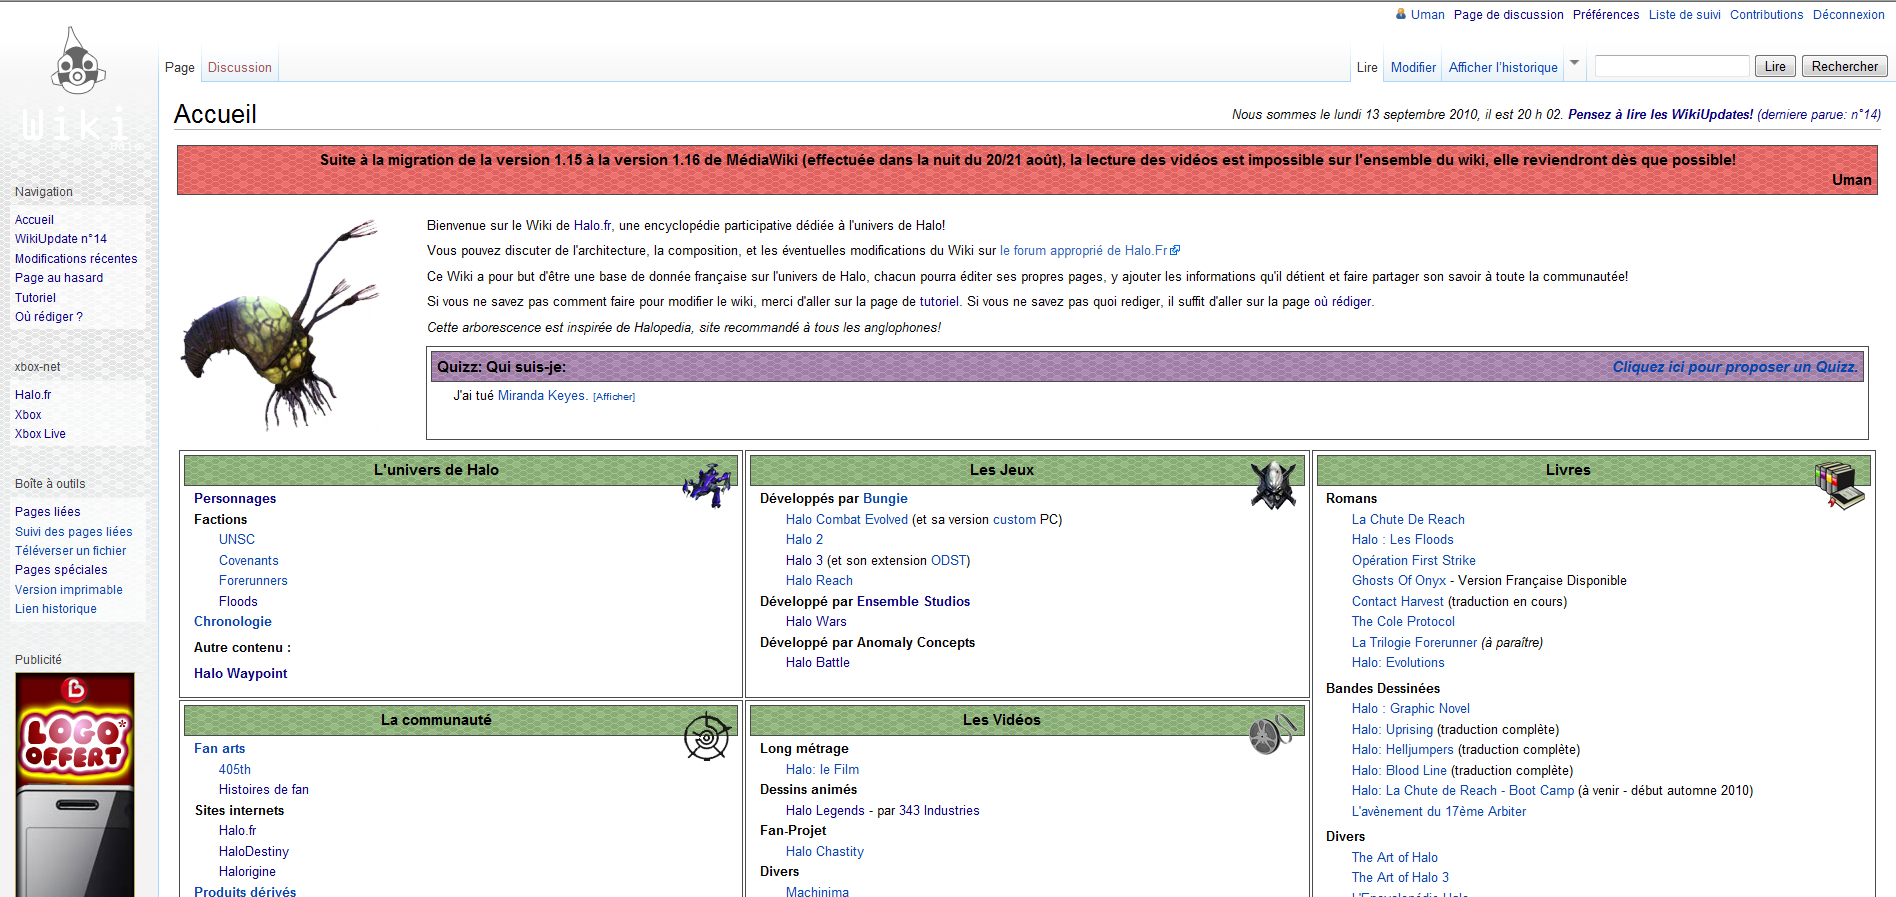Open Halo Combat Evolved link
This screenshot has height=897, width=1896.
[847, 520]
